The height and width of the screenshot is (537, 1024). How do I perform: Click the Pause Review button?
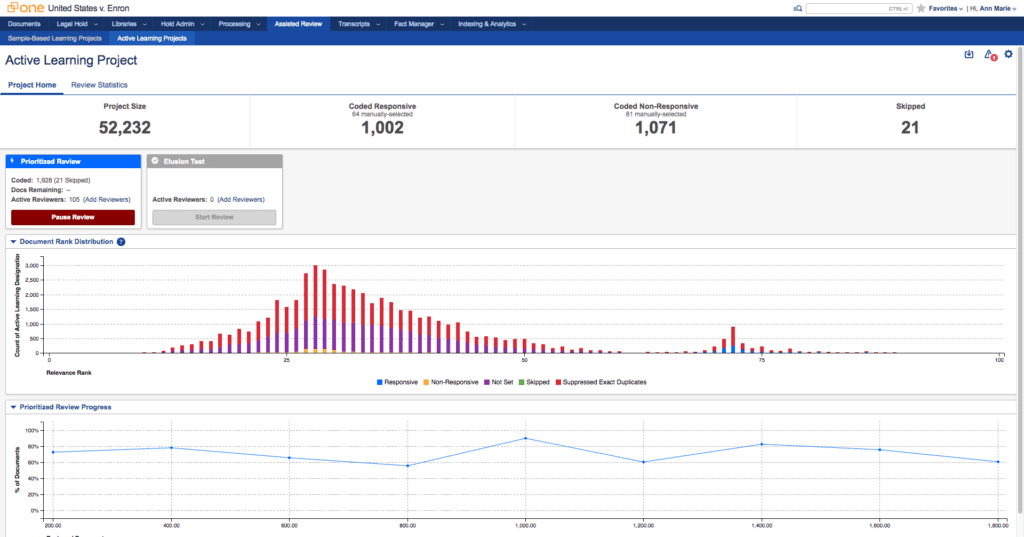coord(72,217)
